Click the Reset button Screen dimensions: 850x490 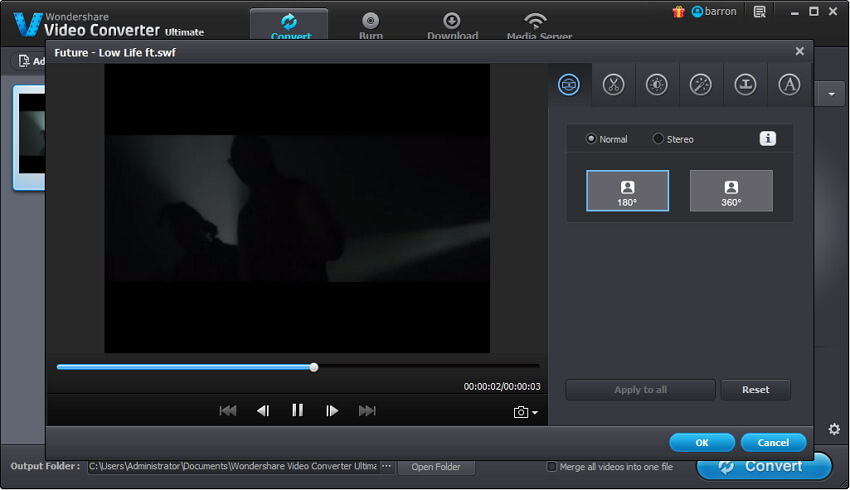pyautogui.click(x=755, y=390)
